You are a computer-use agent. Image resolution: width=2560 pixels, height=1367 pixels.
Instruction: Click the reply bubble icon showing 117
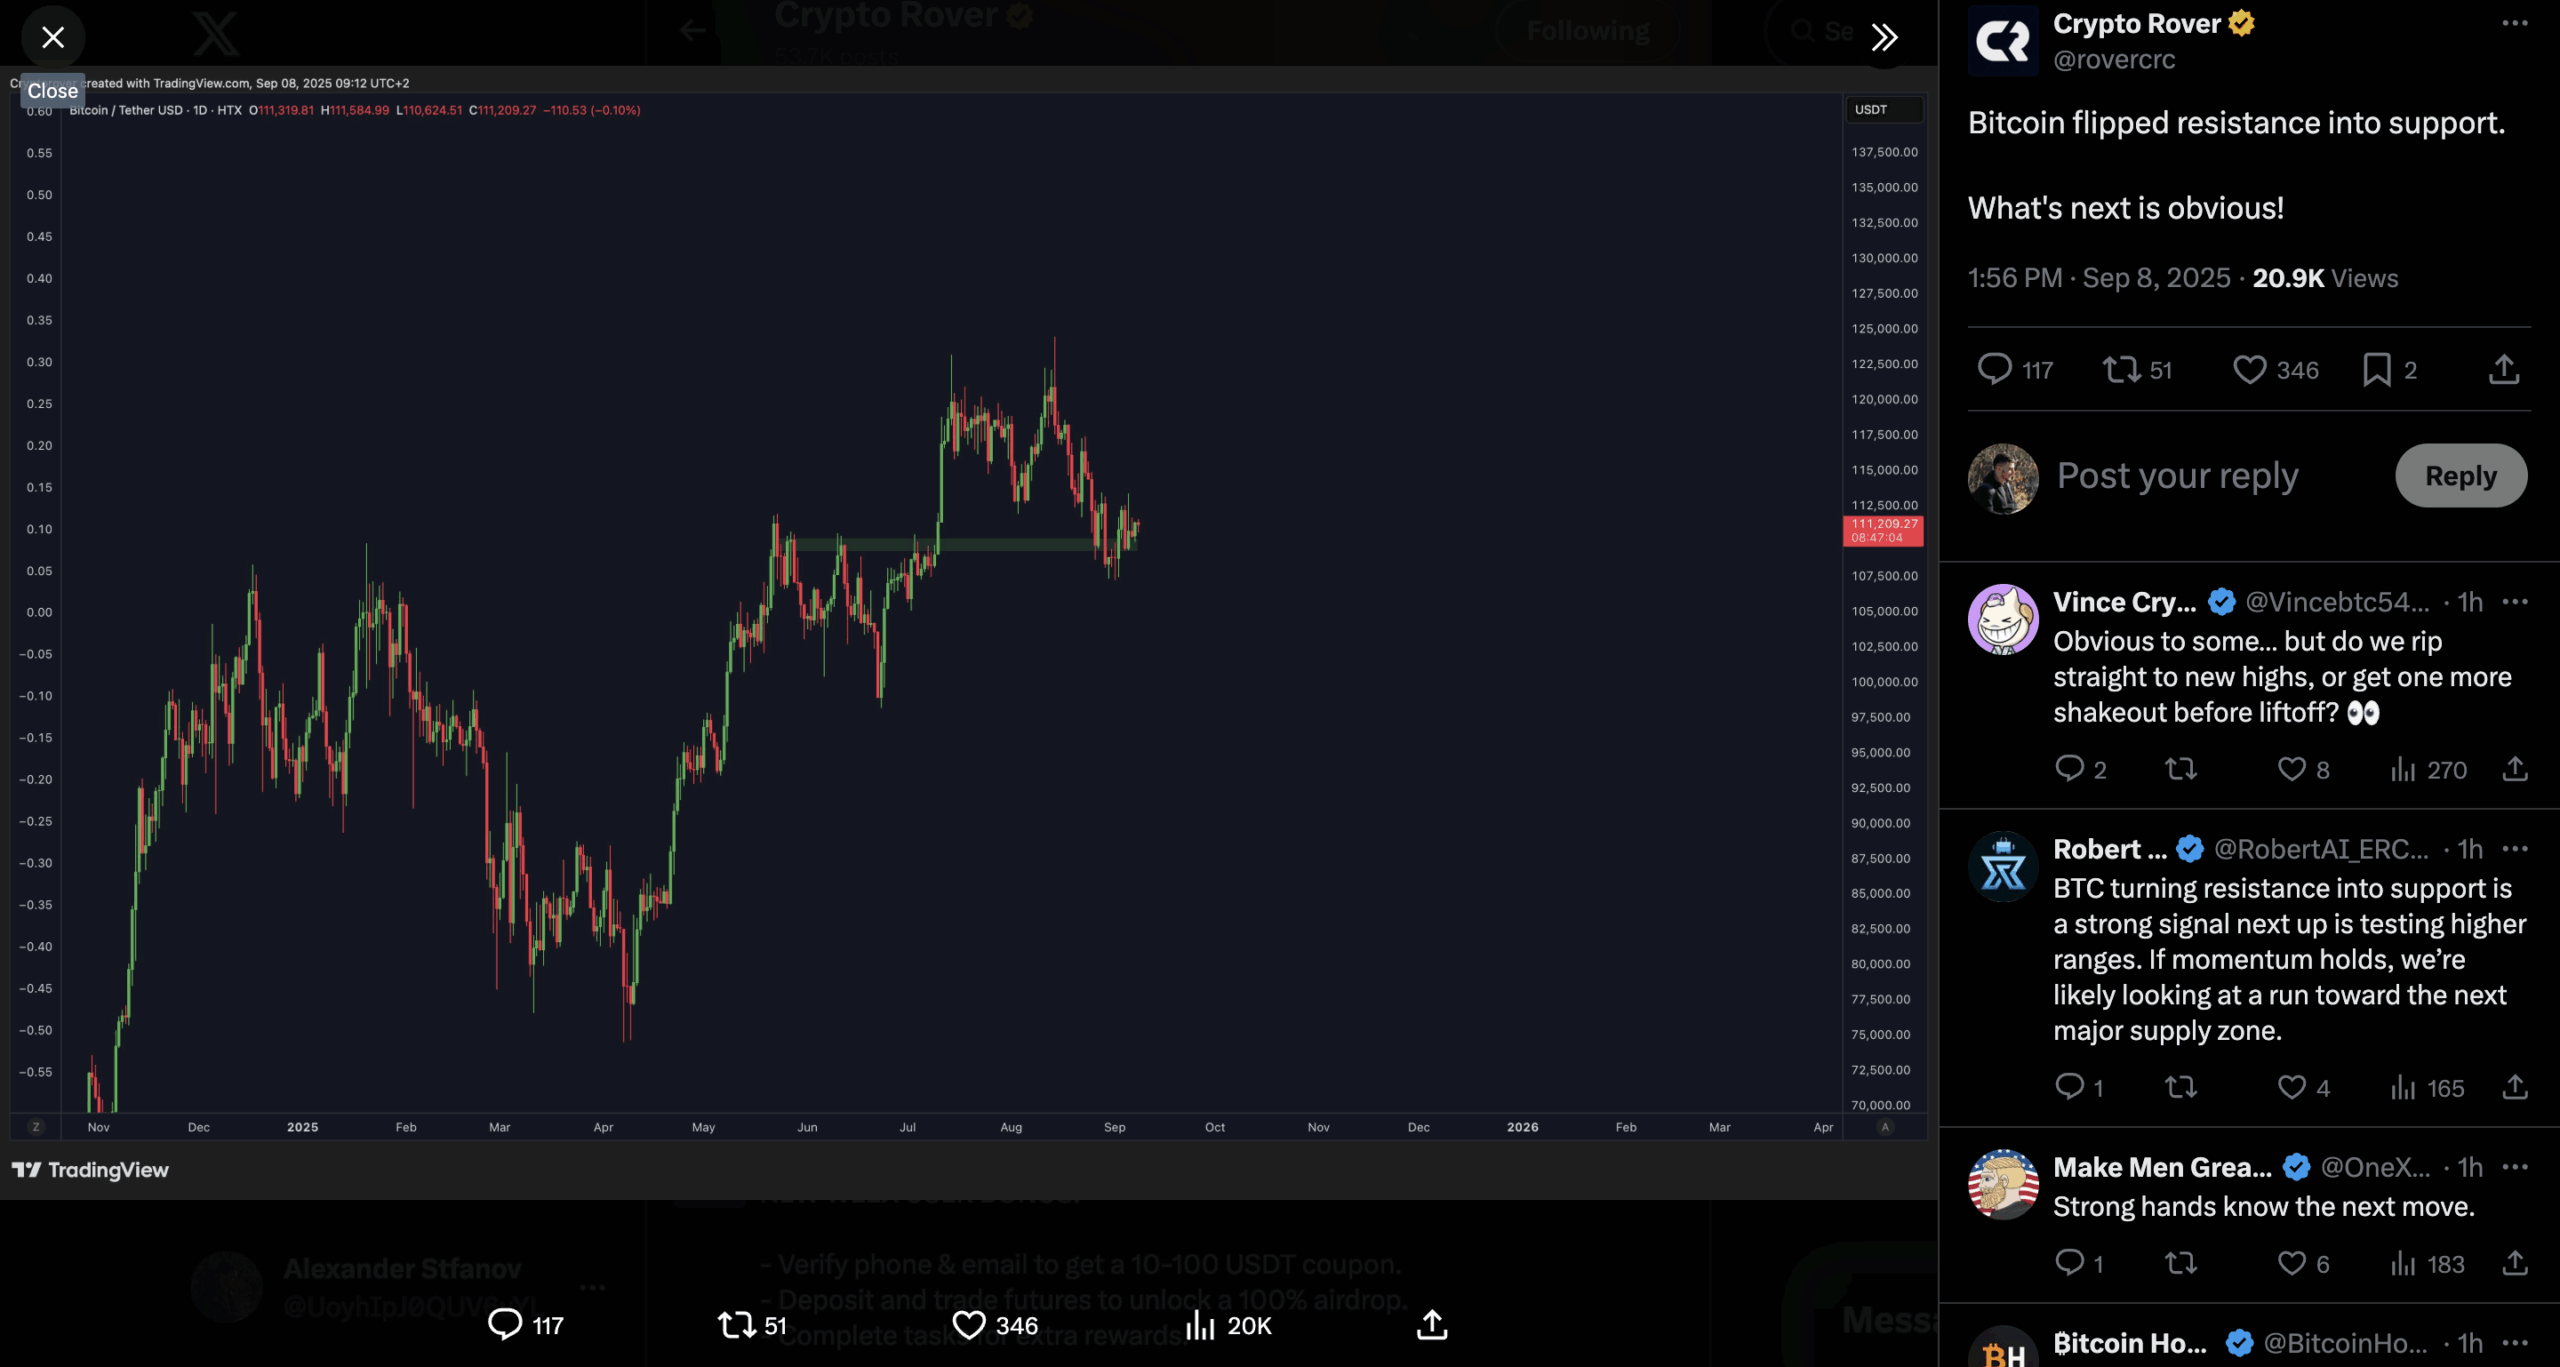tap(1995, 369)
